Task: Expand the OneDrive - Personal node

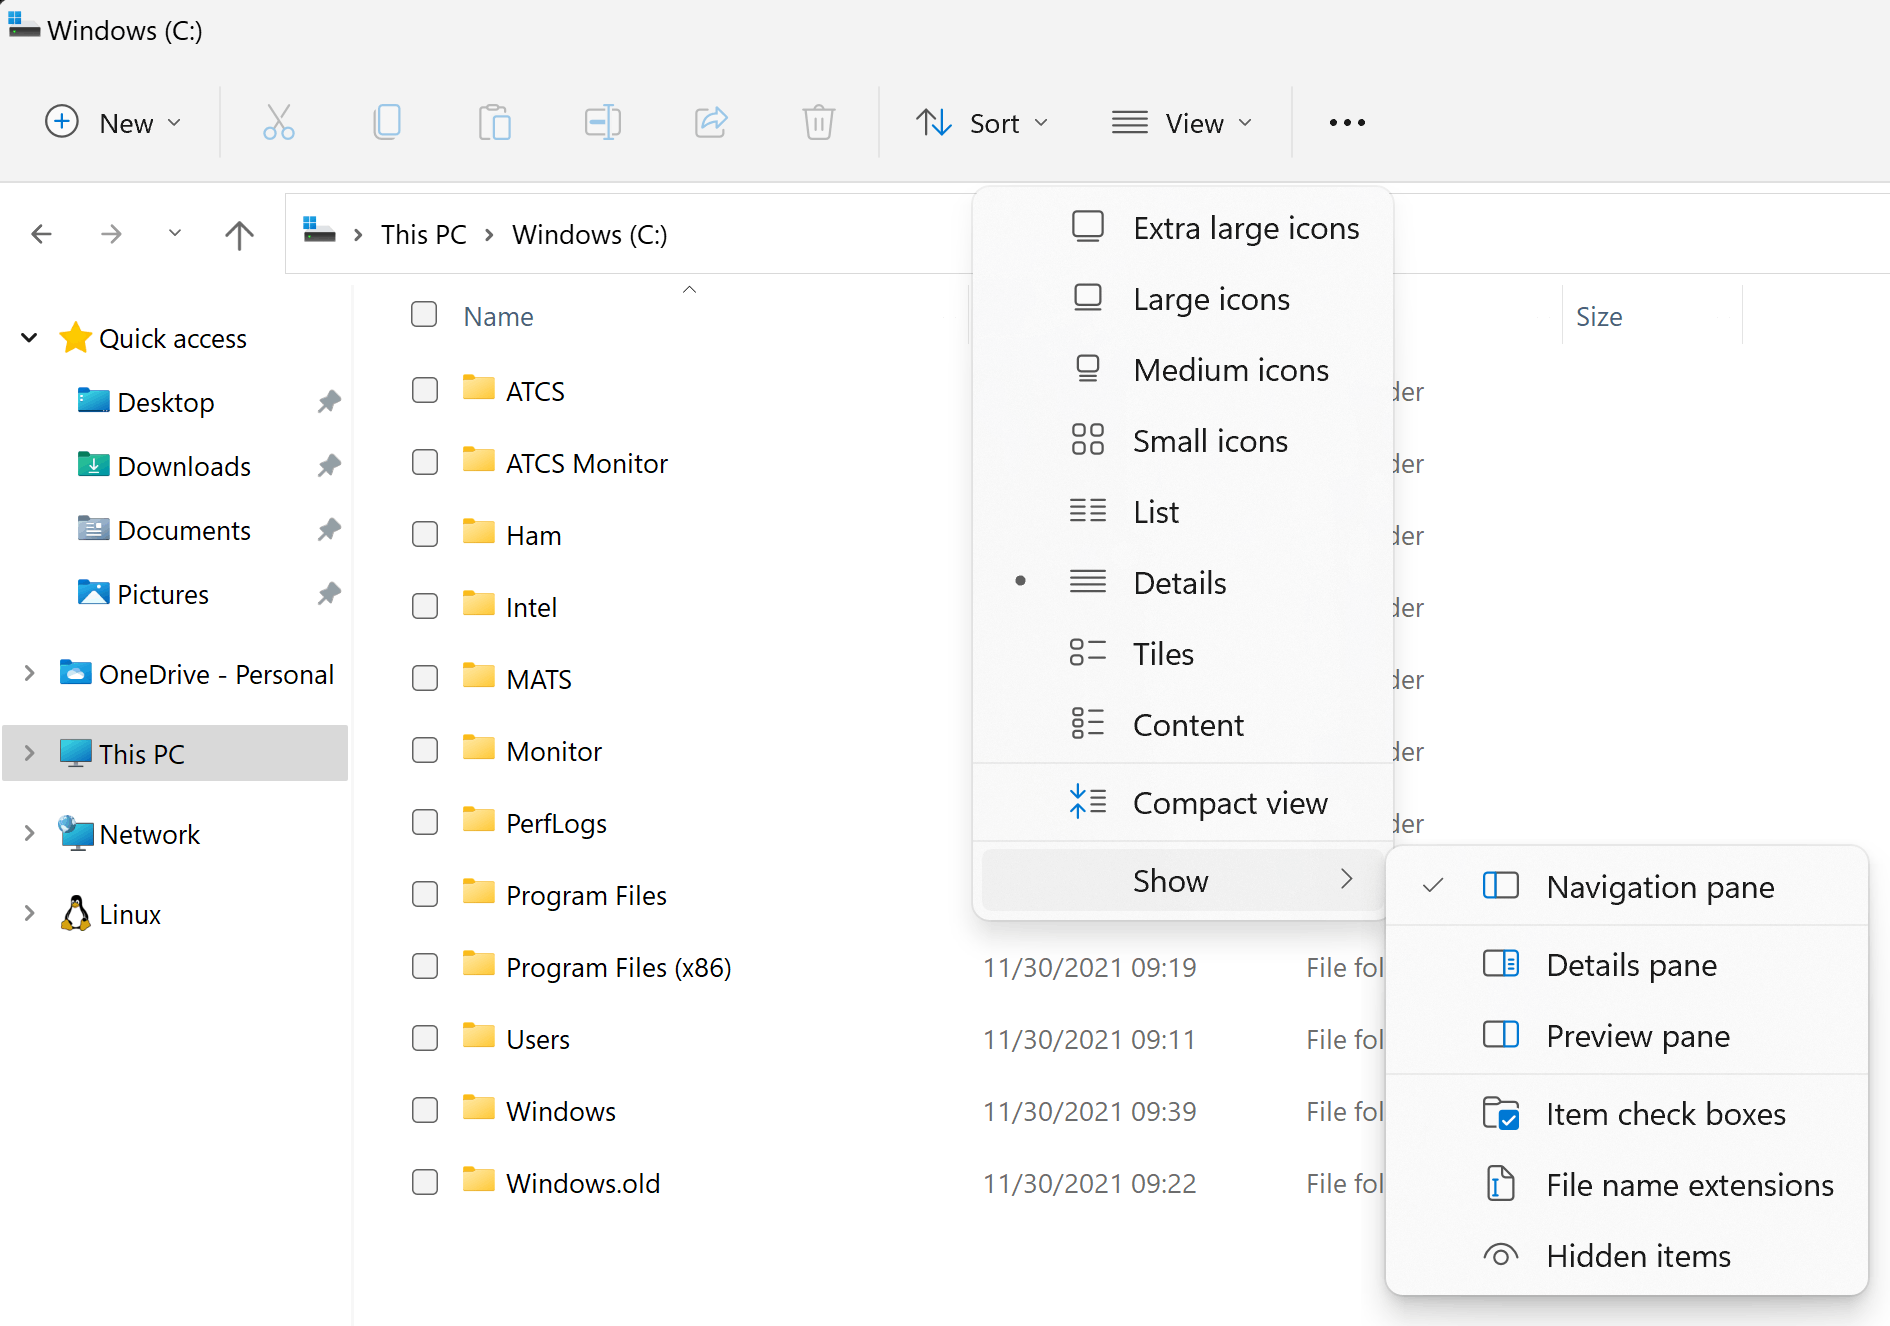Action: point(30,673)
